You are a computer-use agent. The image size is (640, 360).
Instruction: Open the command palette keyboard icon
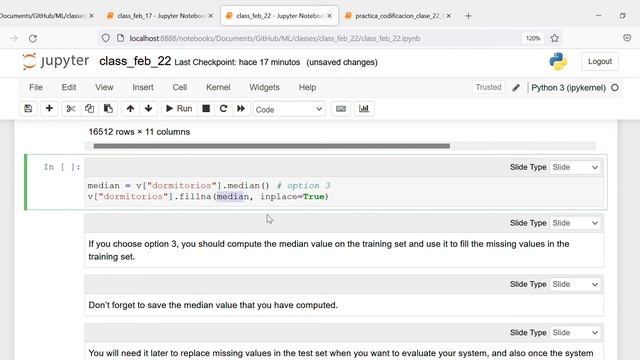pyautogui.click(x=341, y=109)
